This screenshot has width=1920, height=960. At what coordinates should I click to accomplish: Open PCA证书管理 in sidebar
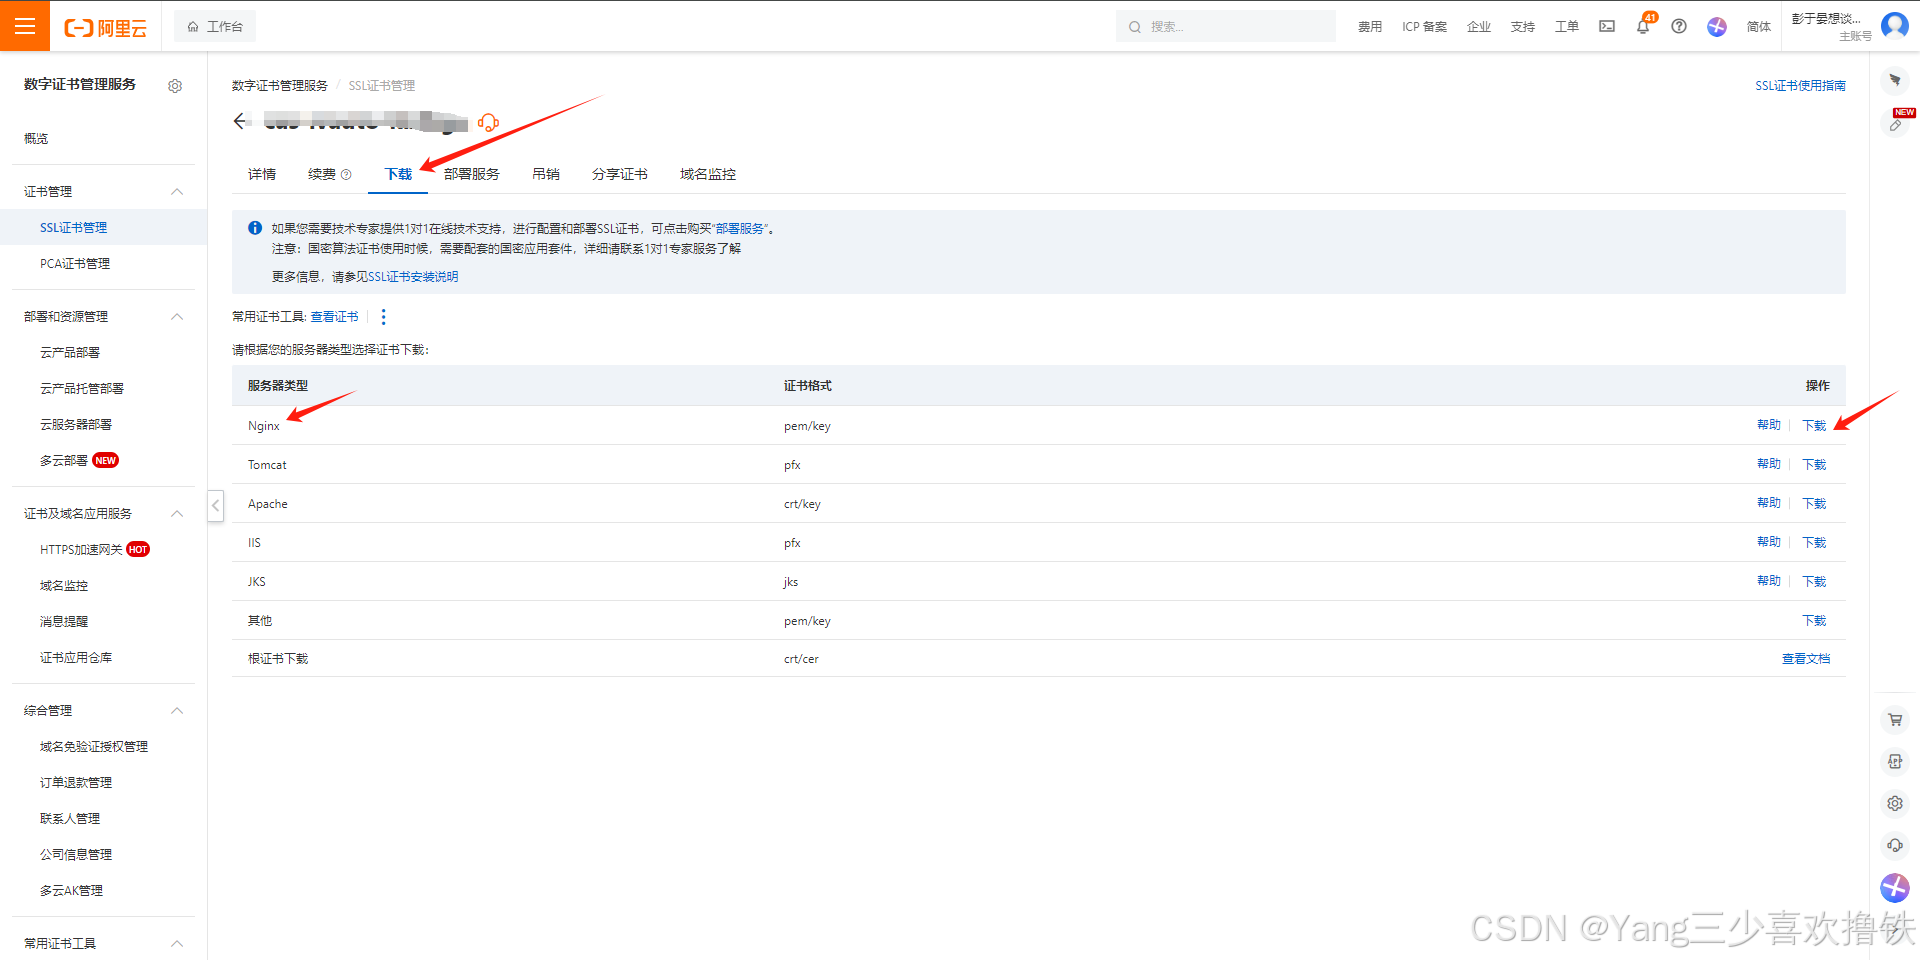[75, 264]
